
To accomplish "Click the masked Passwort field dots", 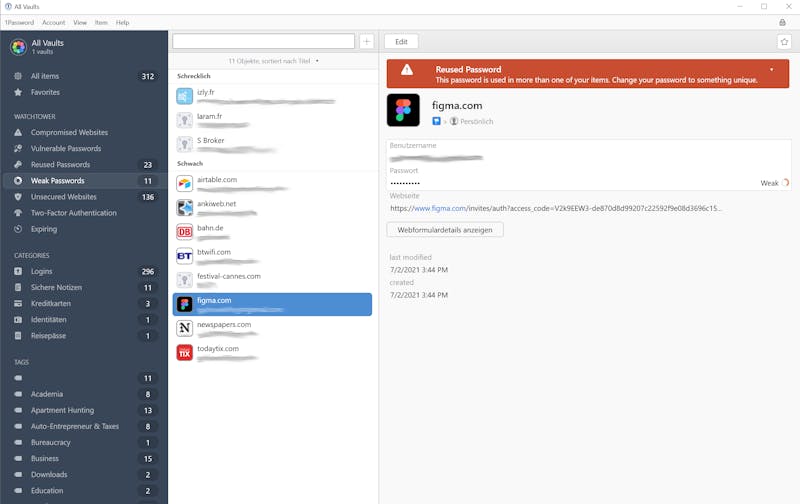I will (405, 183).
